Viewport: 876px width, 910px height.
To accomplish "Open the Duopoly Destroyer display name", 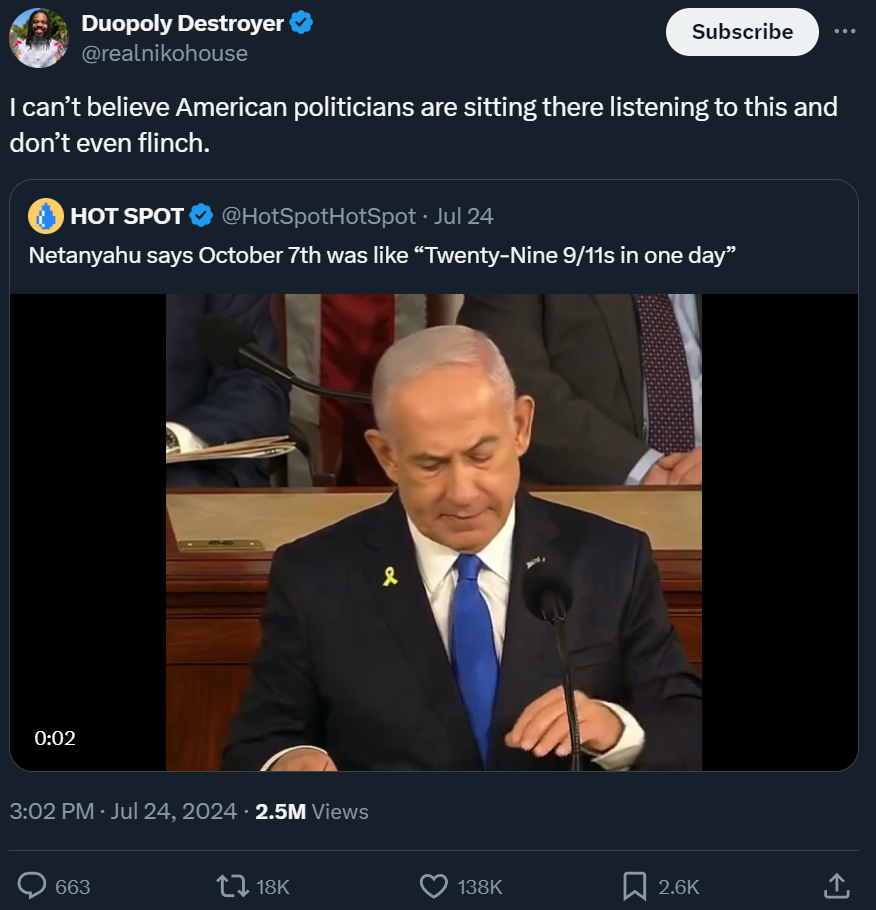I will pyautogui.click(x=182, y=23).
